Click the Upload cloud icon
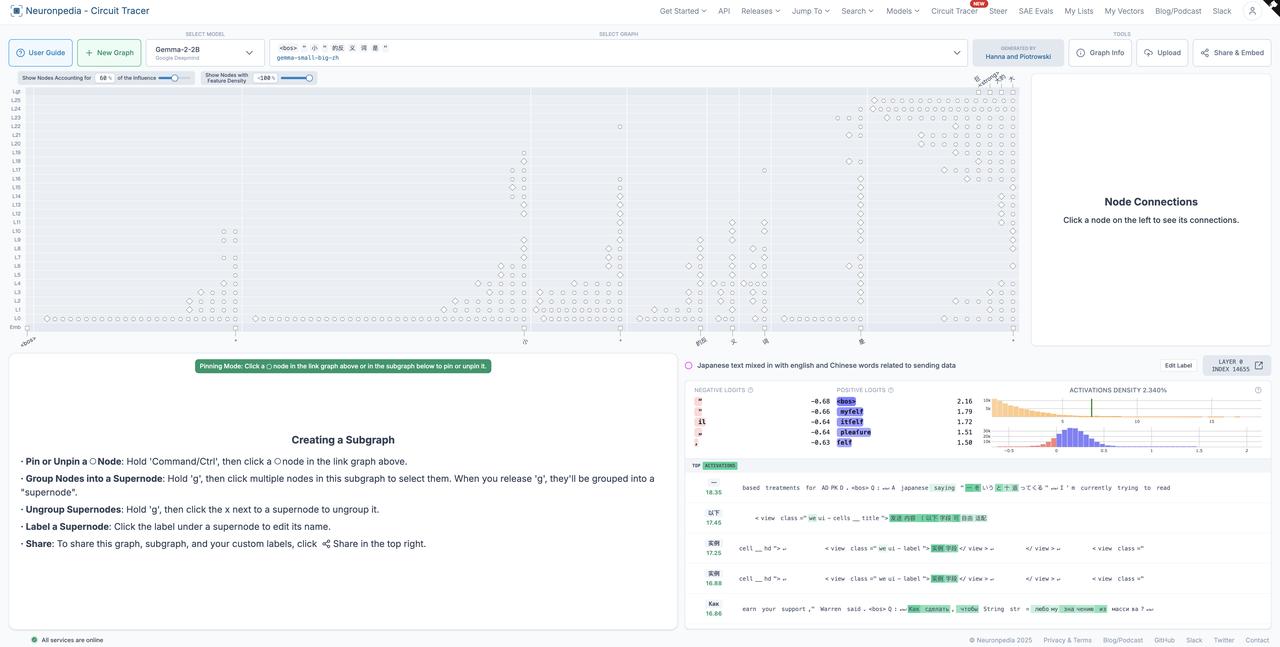Viewport: 1280px width, 647px height. pos(1149,53)
